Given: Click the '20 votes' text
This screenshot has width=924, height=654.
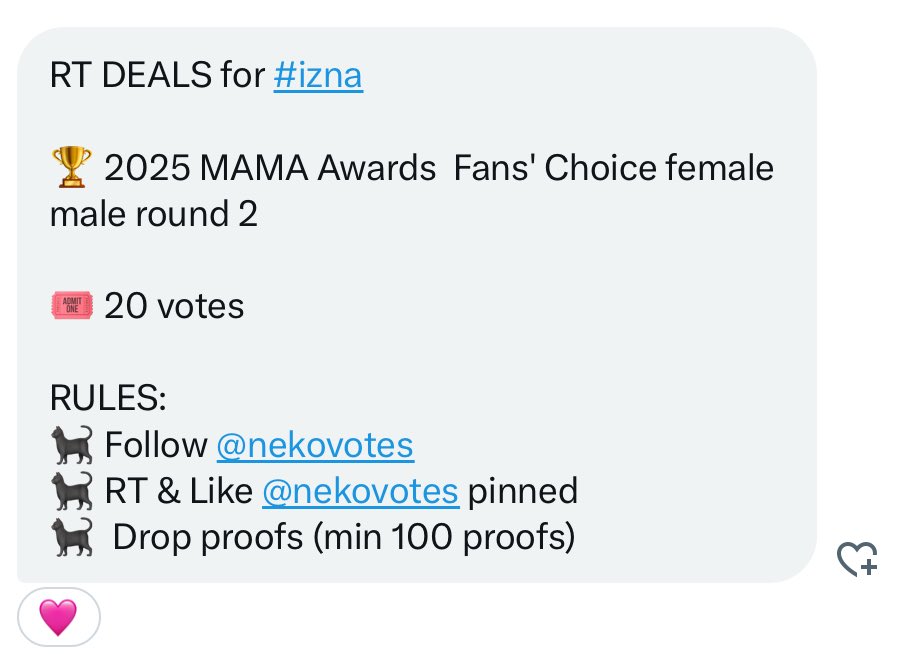Looking at the screenshot, I should tap(174, 306).
